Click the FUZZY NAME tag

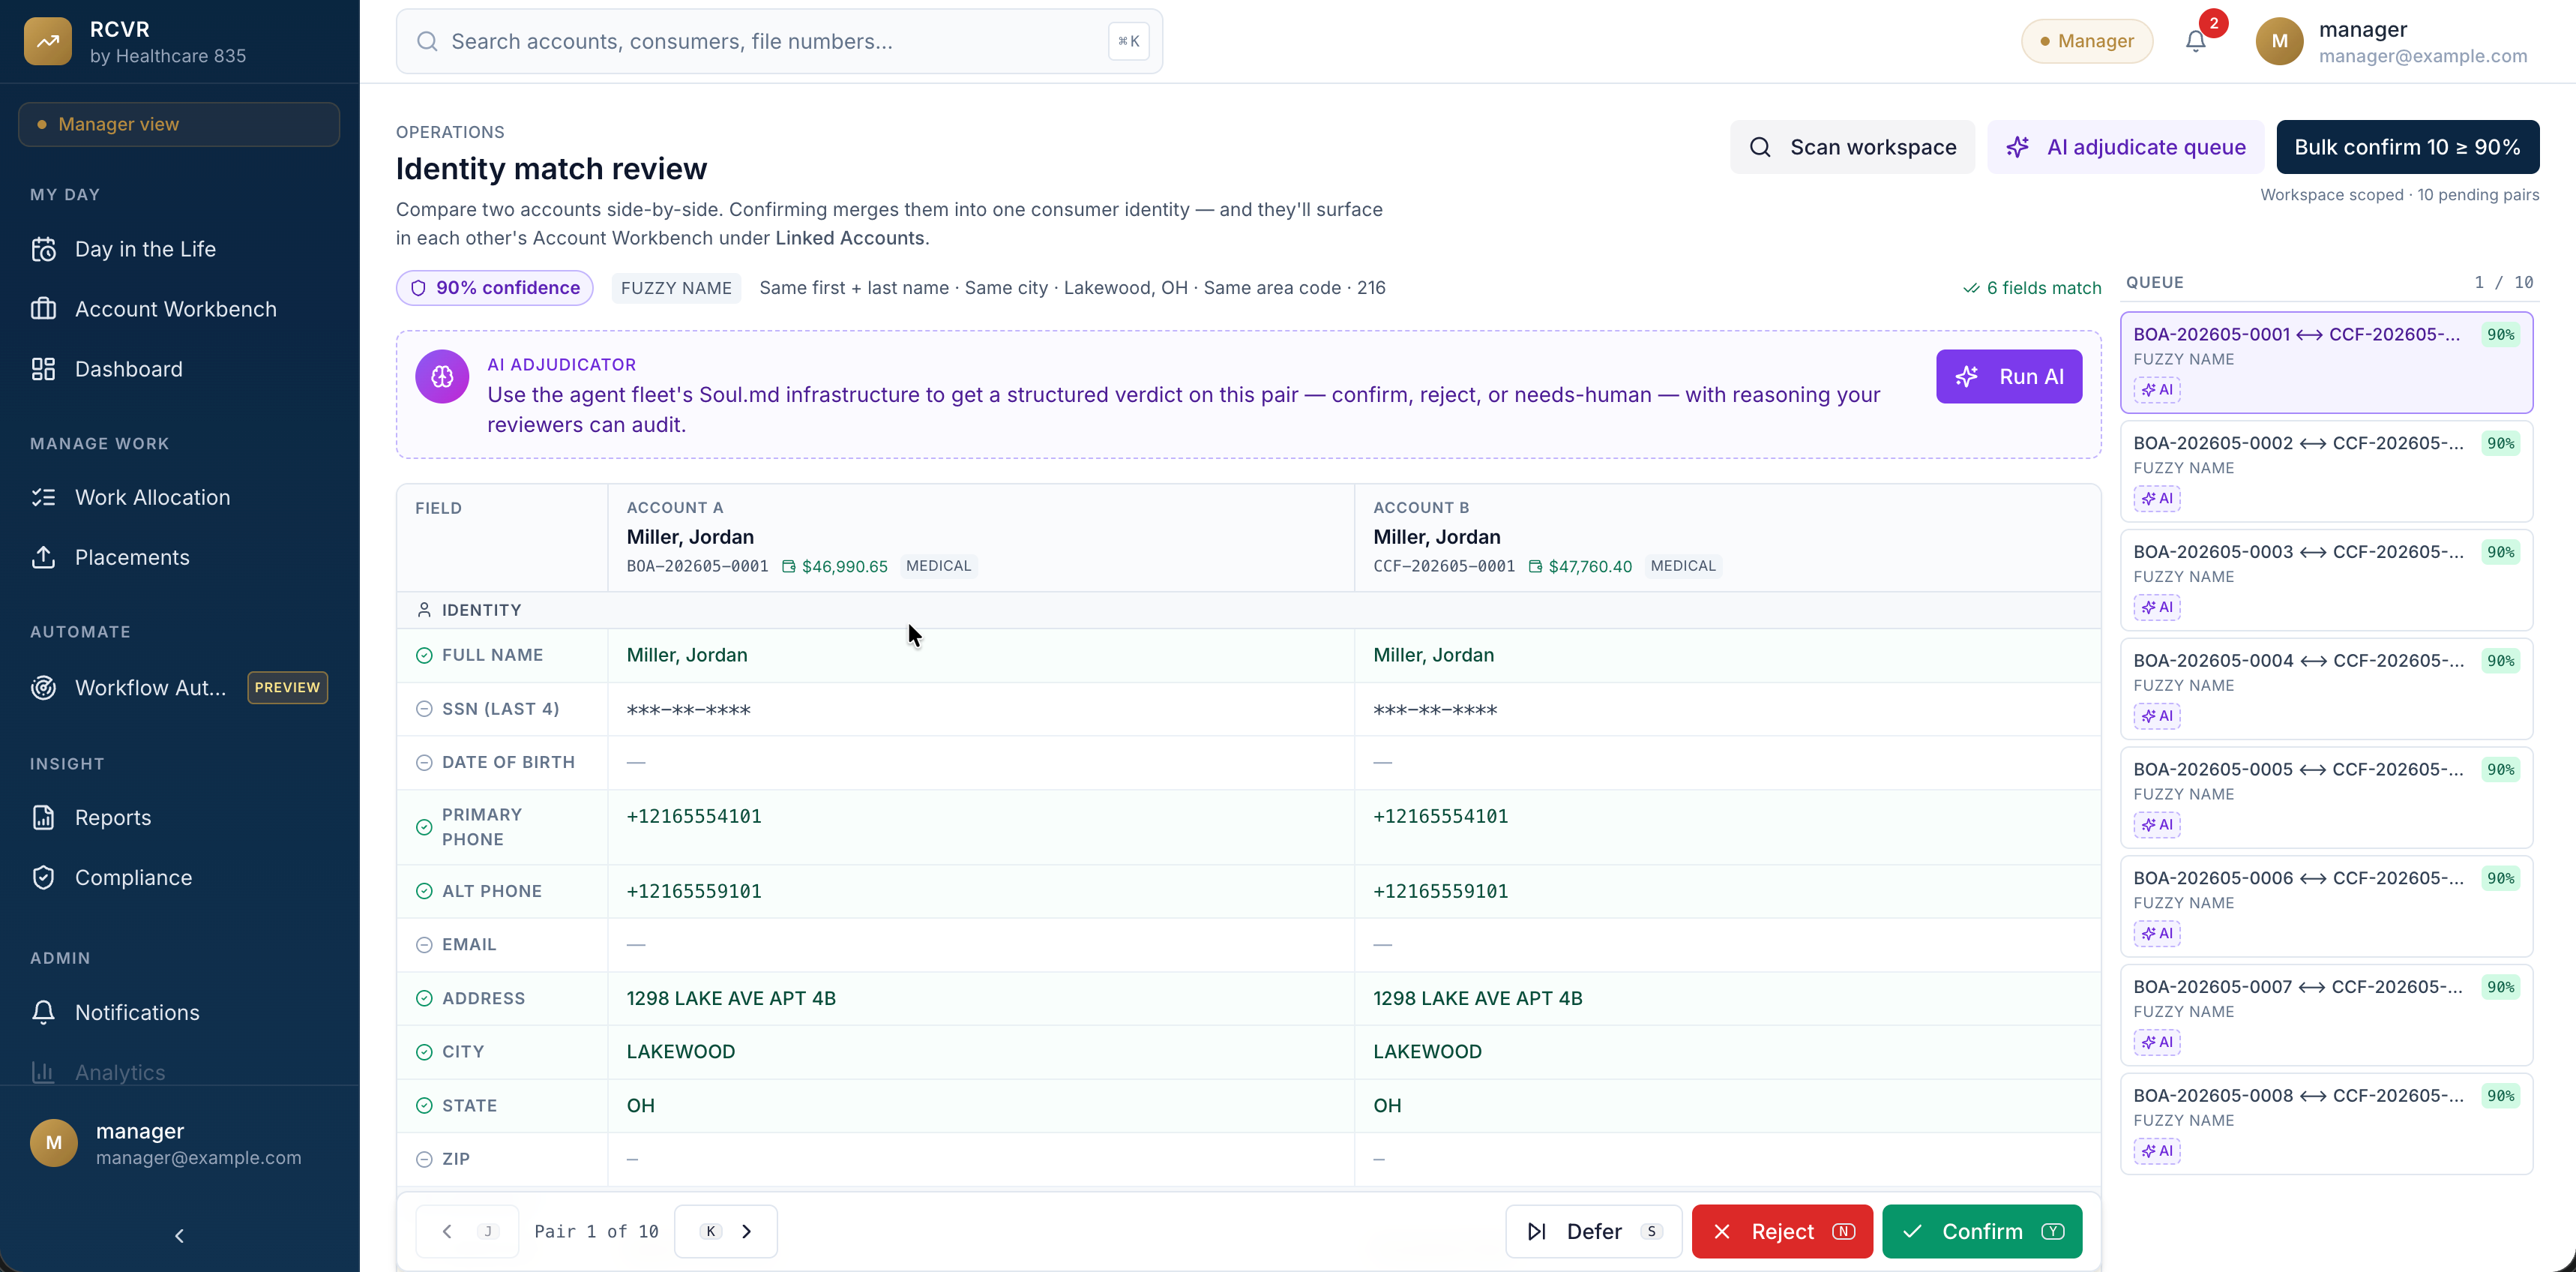point(676,288)
